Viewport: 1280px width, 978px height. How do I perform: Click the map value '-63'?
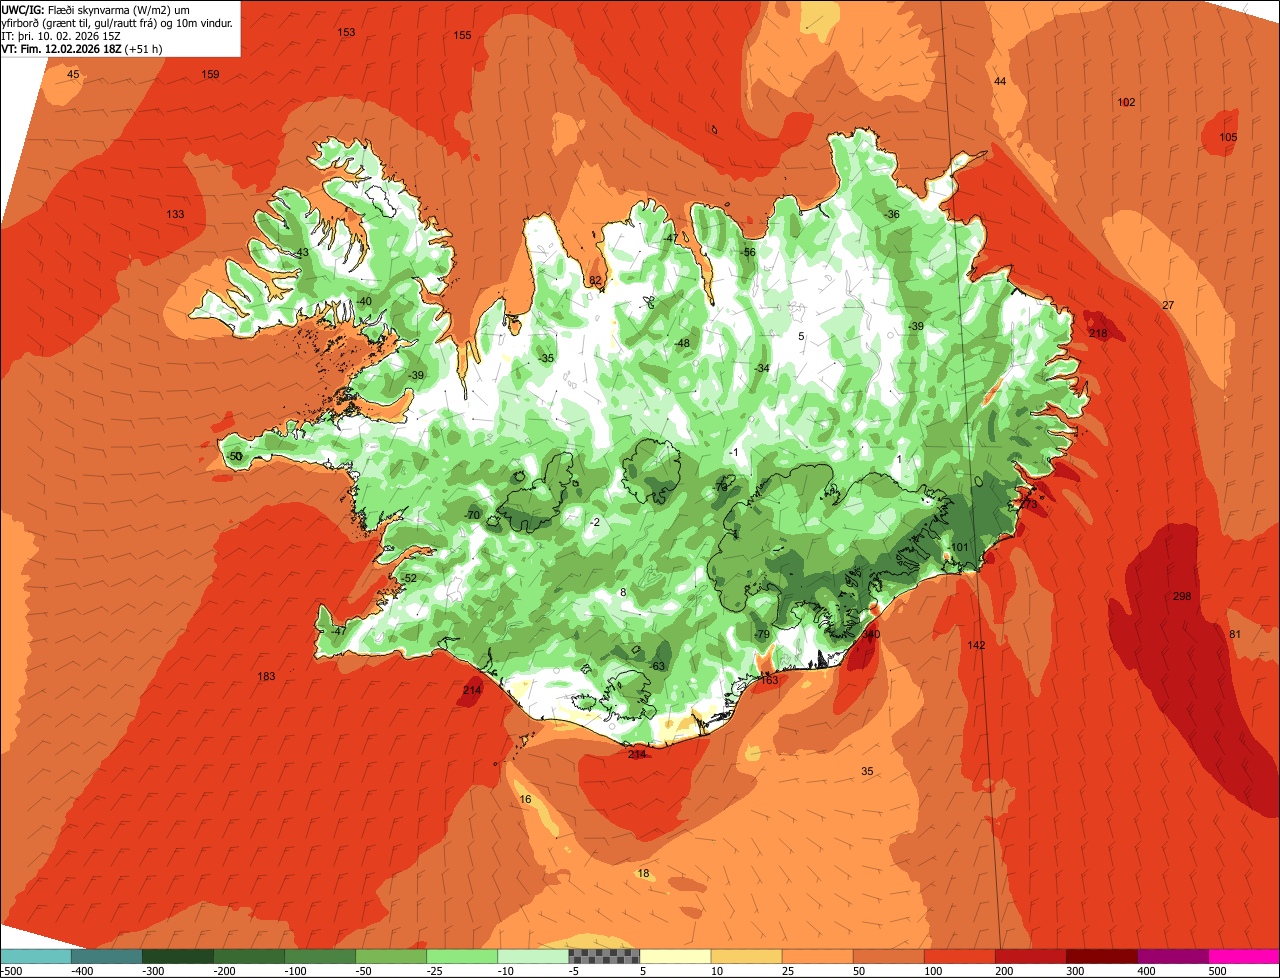657,667
